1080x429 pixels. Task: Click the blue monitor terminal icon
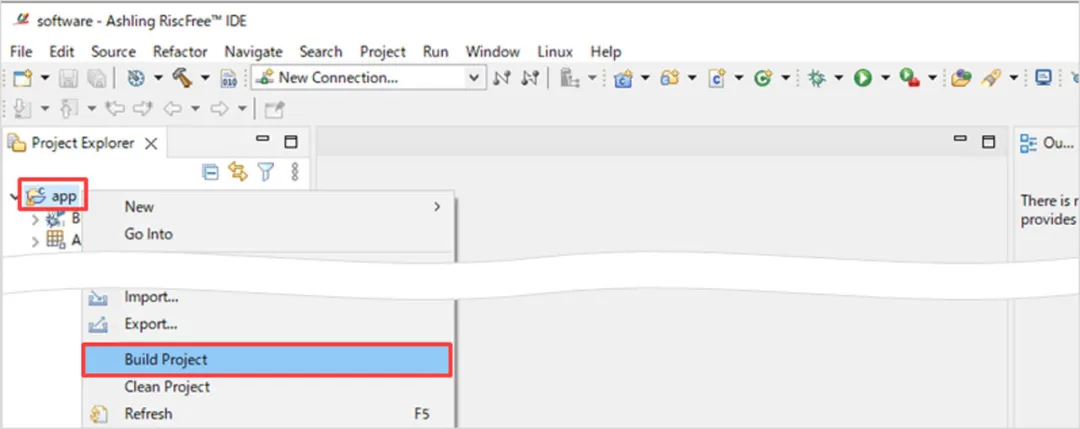pos(1043,79)
